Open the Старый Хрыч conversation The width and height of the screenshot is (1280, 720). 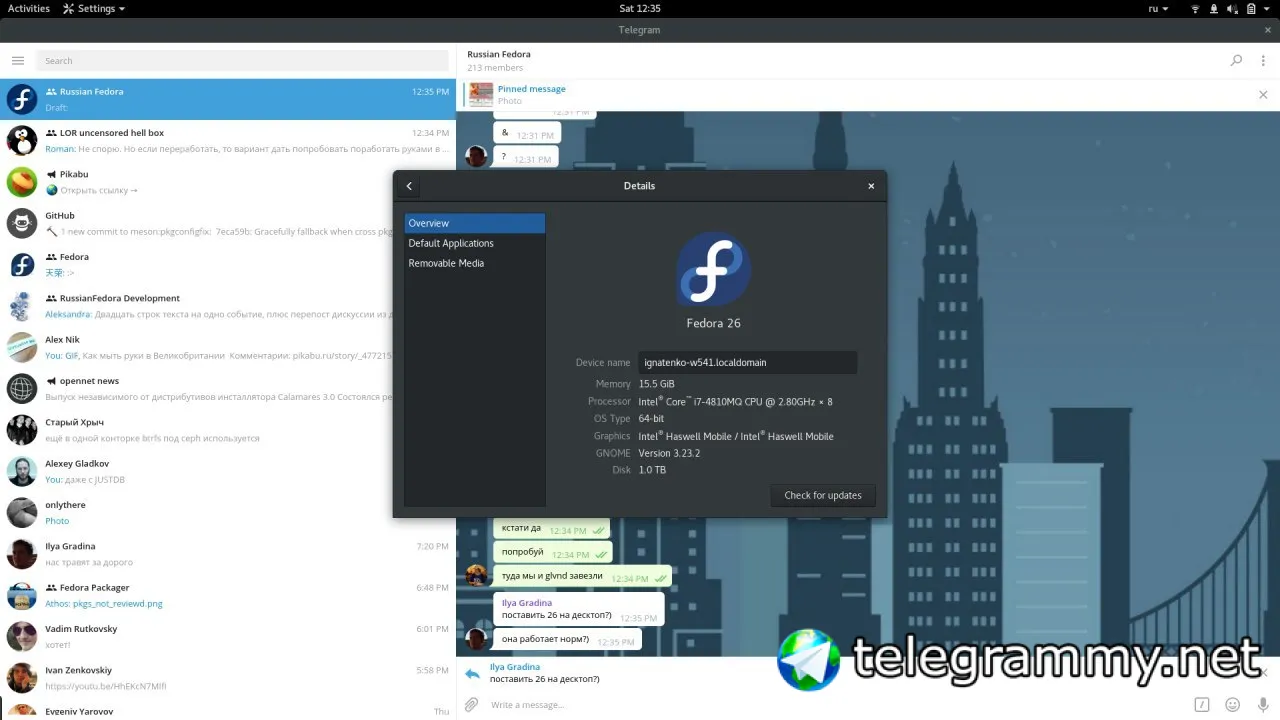pos(228,430)
